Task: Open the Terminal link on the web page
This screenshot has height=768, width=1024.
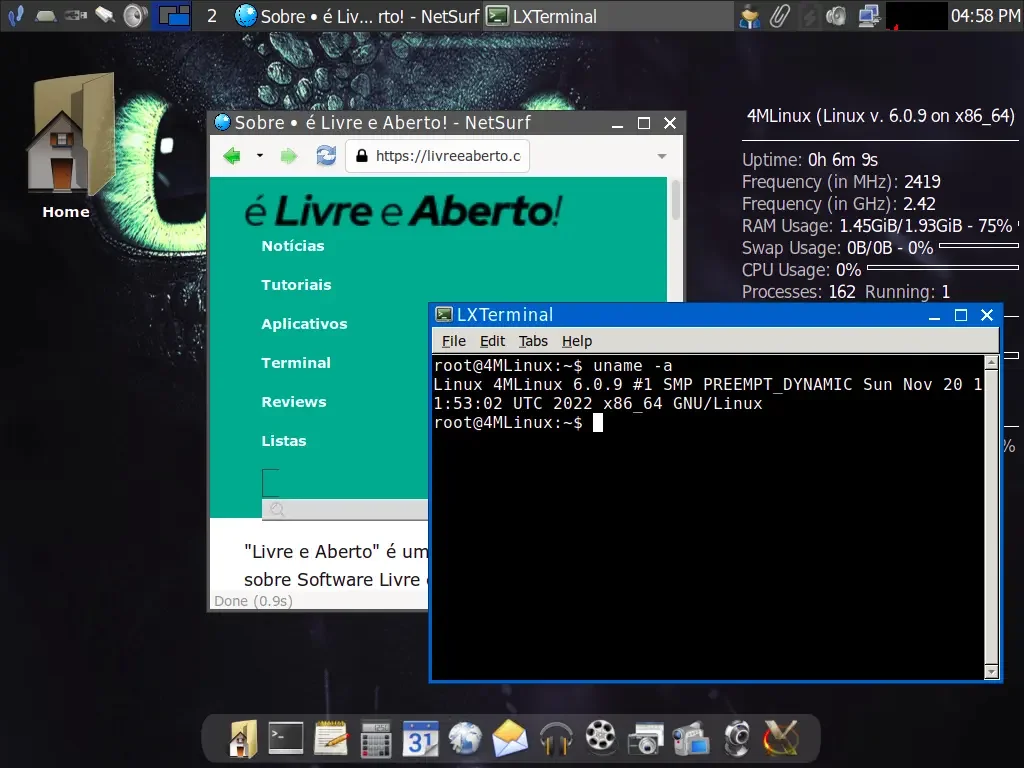Action: 296,362
